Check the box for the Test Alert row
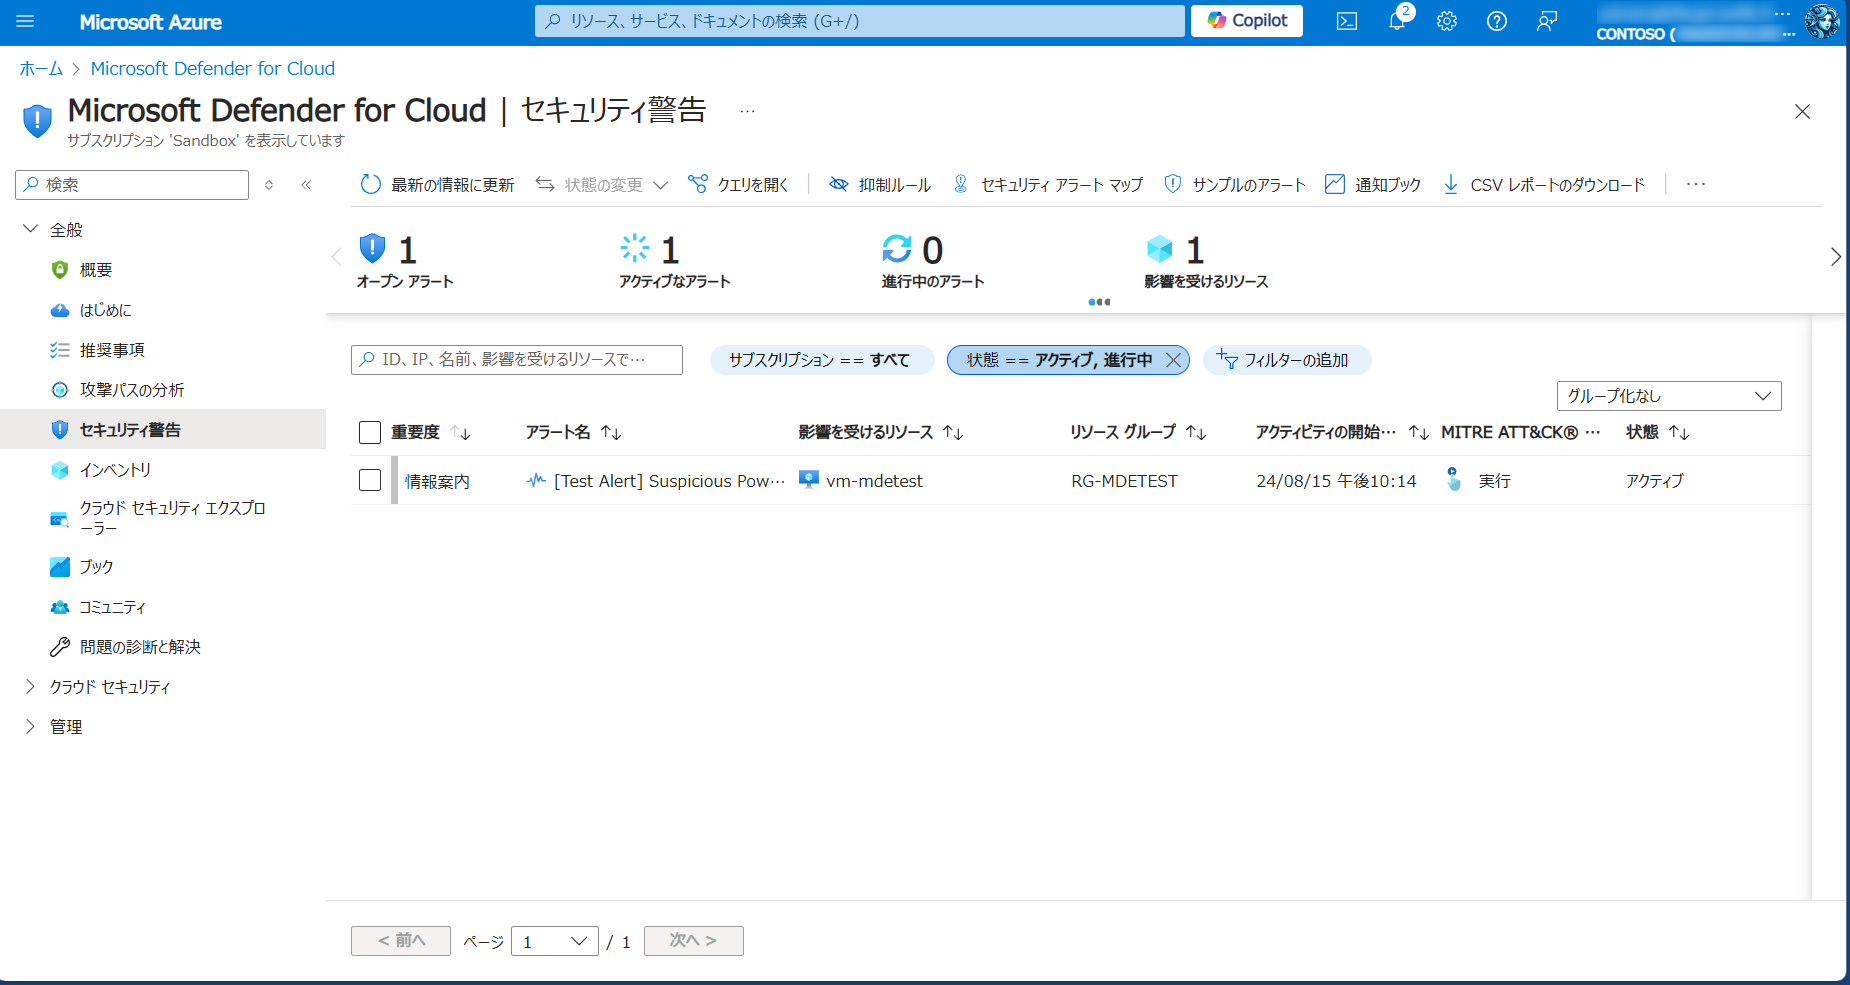This screenshot has height=985, width=1850. coord(370,480)
